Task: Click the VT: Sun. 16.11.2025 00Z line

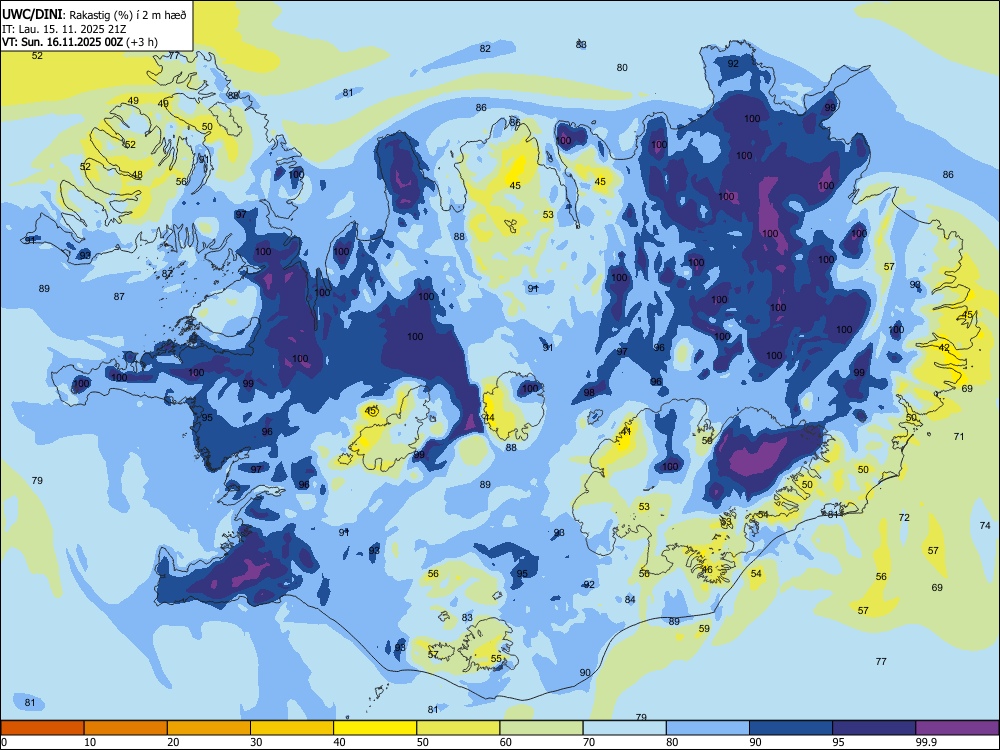Action: coord(80,42)
